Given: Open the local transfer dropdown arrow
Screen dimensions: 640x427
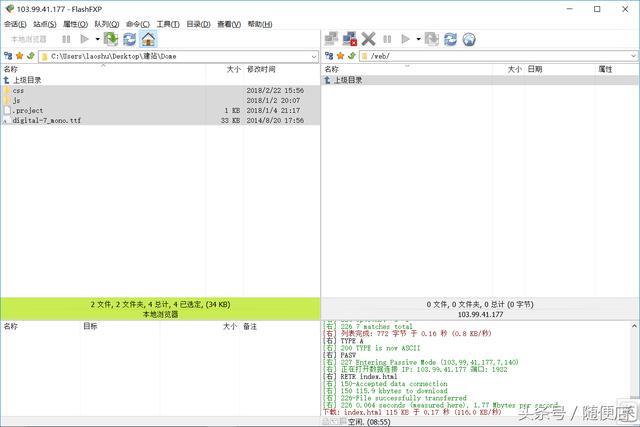Looking at the screenshot, I should (x=98, y=39).
